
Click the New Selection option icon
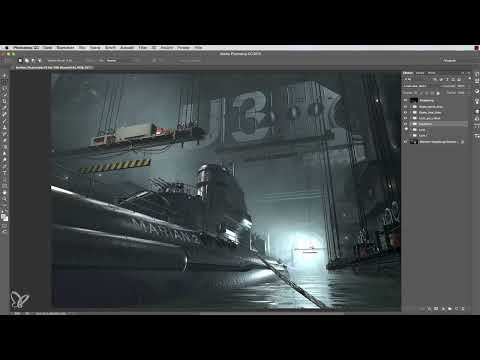tap(20, 60)
